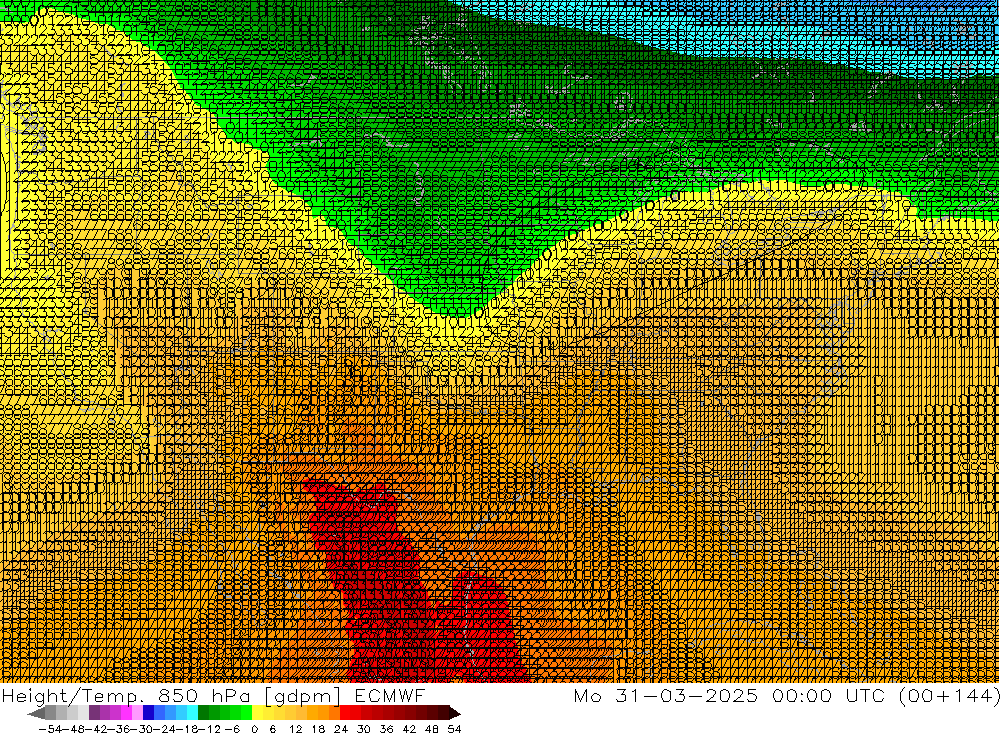Click the "850 hPa" level label
The width and height of the screenshot is (1000, 733).
point(203,695)
